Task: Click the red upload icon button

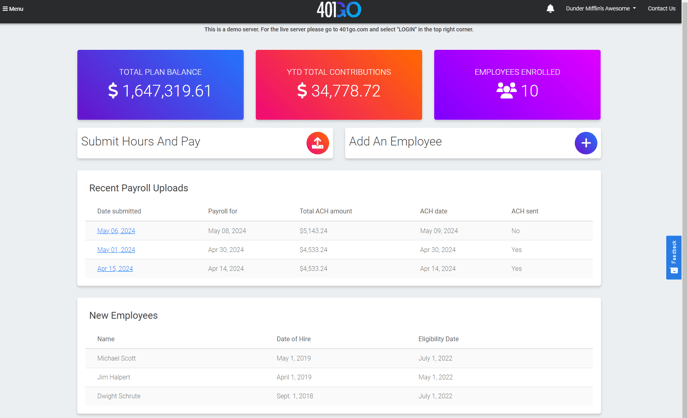Action: (x=317, y=143)
